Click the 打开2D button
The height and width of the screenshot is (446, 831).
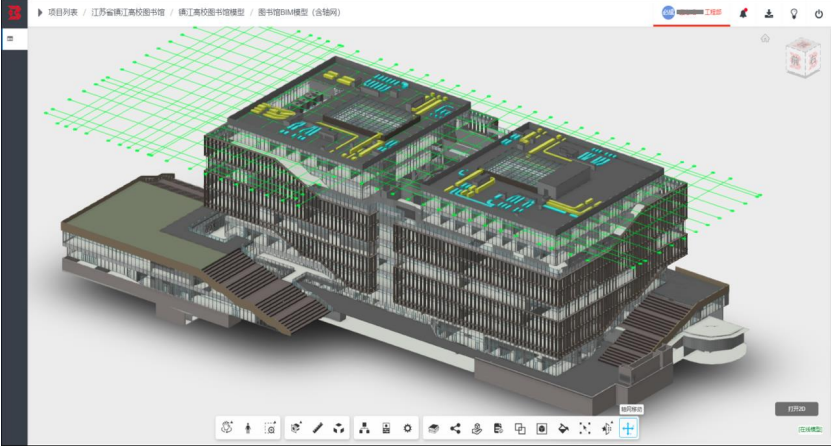coord(797,409)
